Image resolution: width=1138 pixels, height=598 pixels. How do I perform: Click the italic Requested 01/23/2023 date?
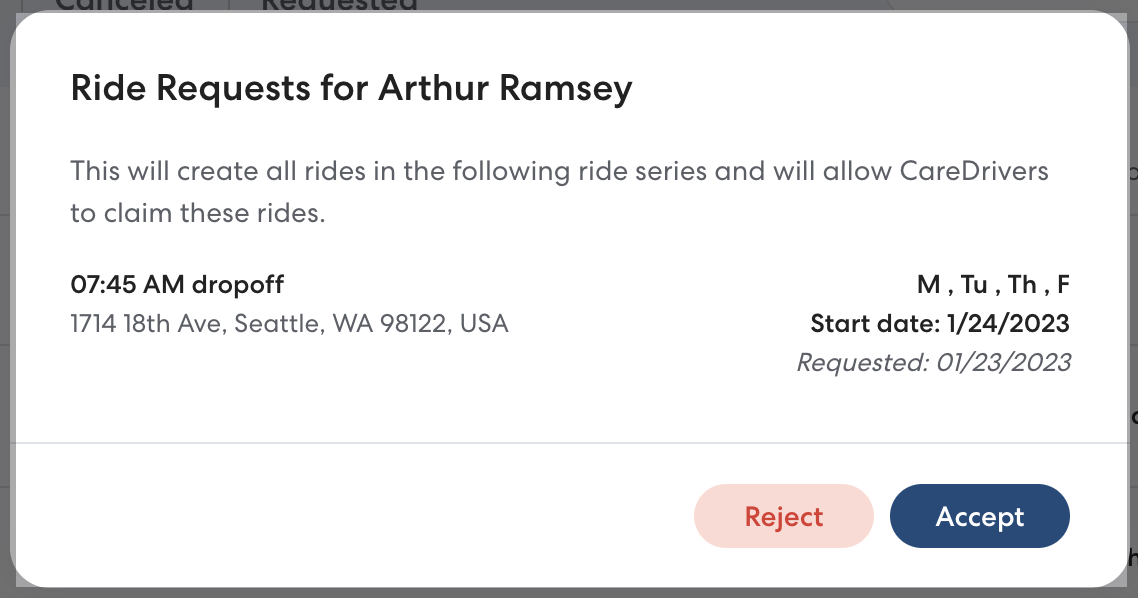click(933, 362)
